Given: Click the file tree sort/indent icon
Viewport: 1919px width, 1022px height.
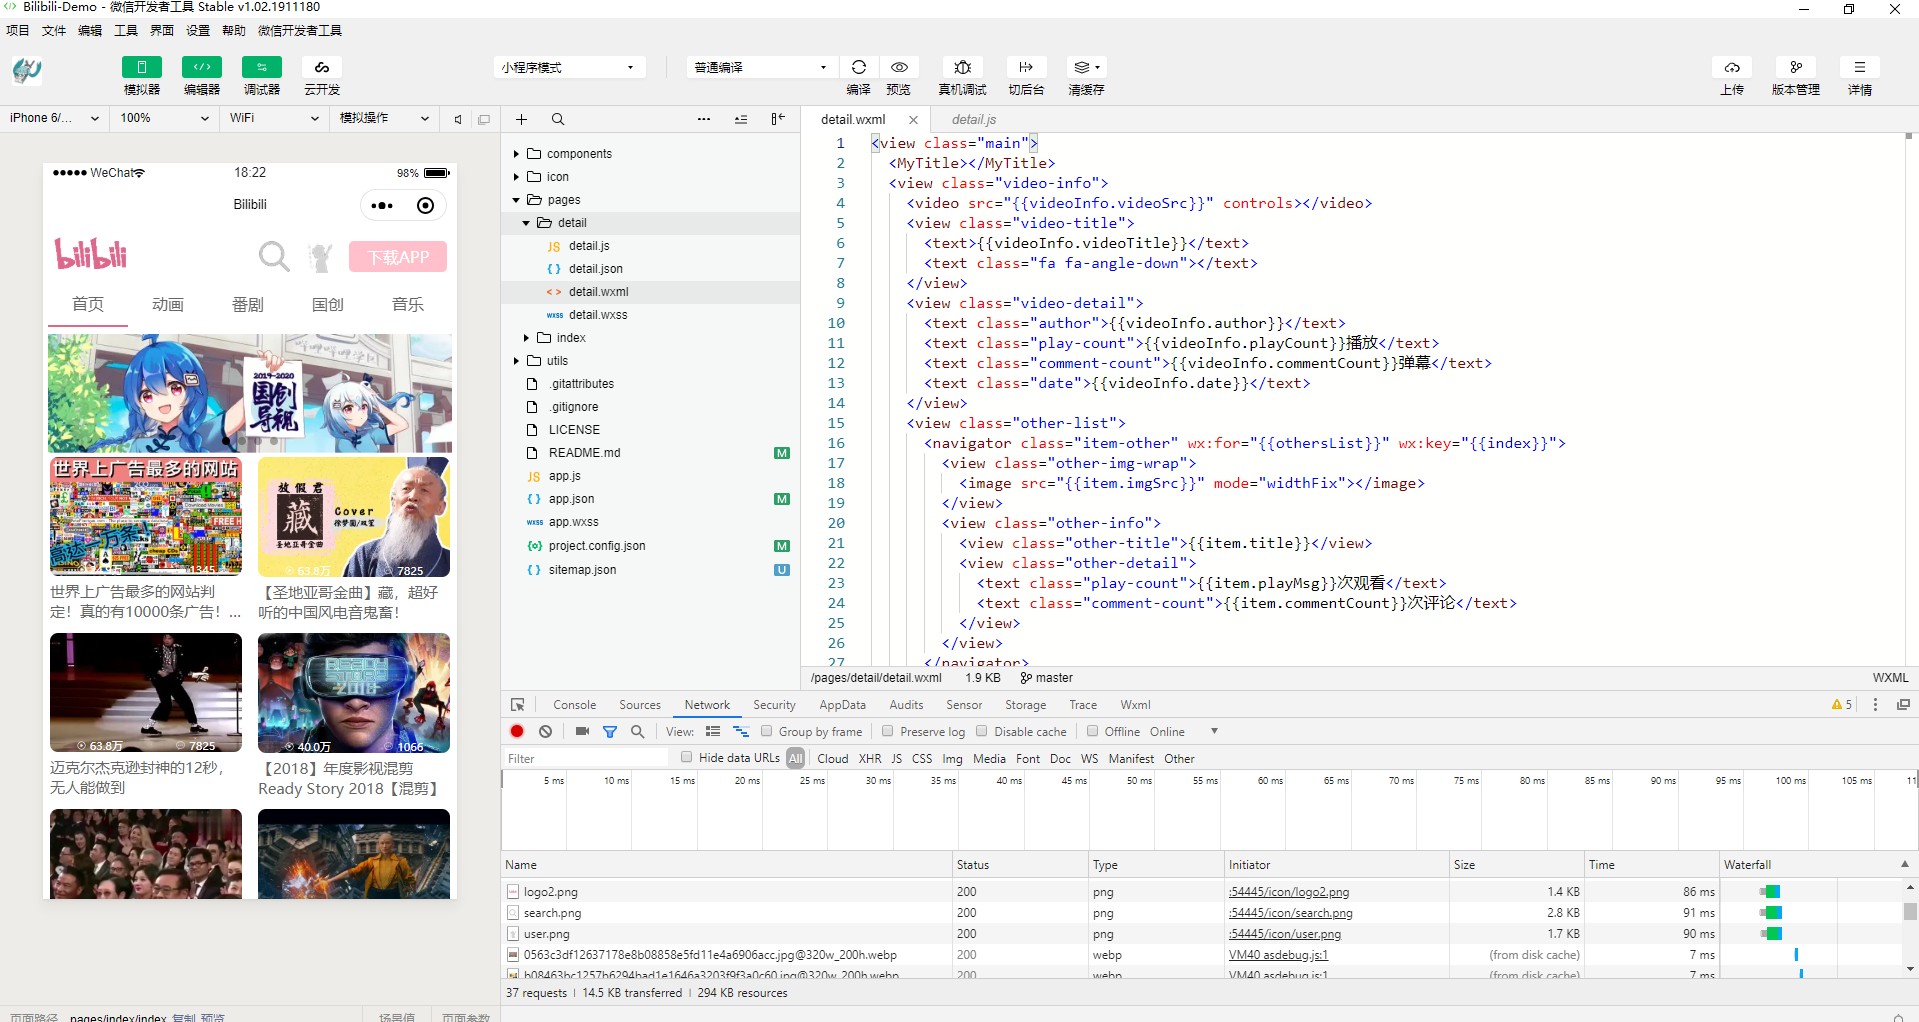Looking at the screenshot, I should tap(741, 119).
